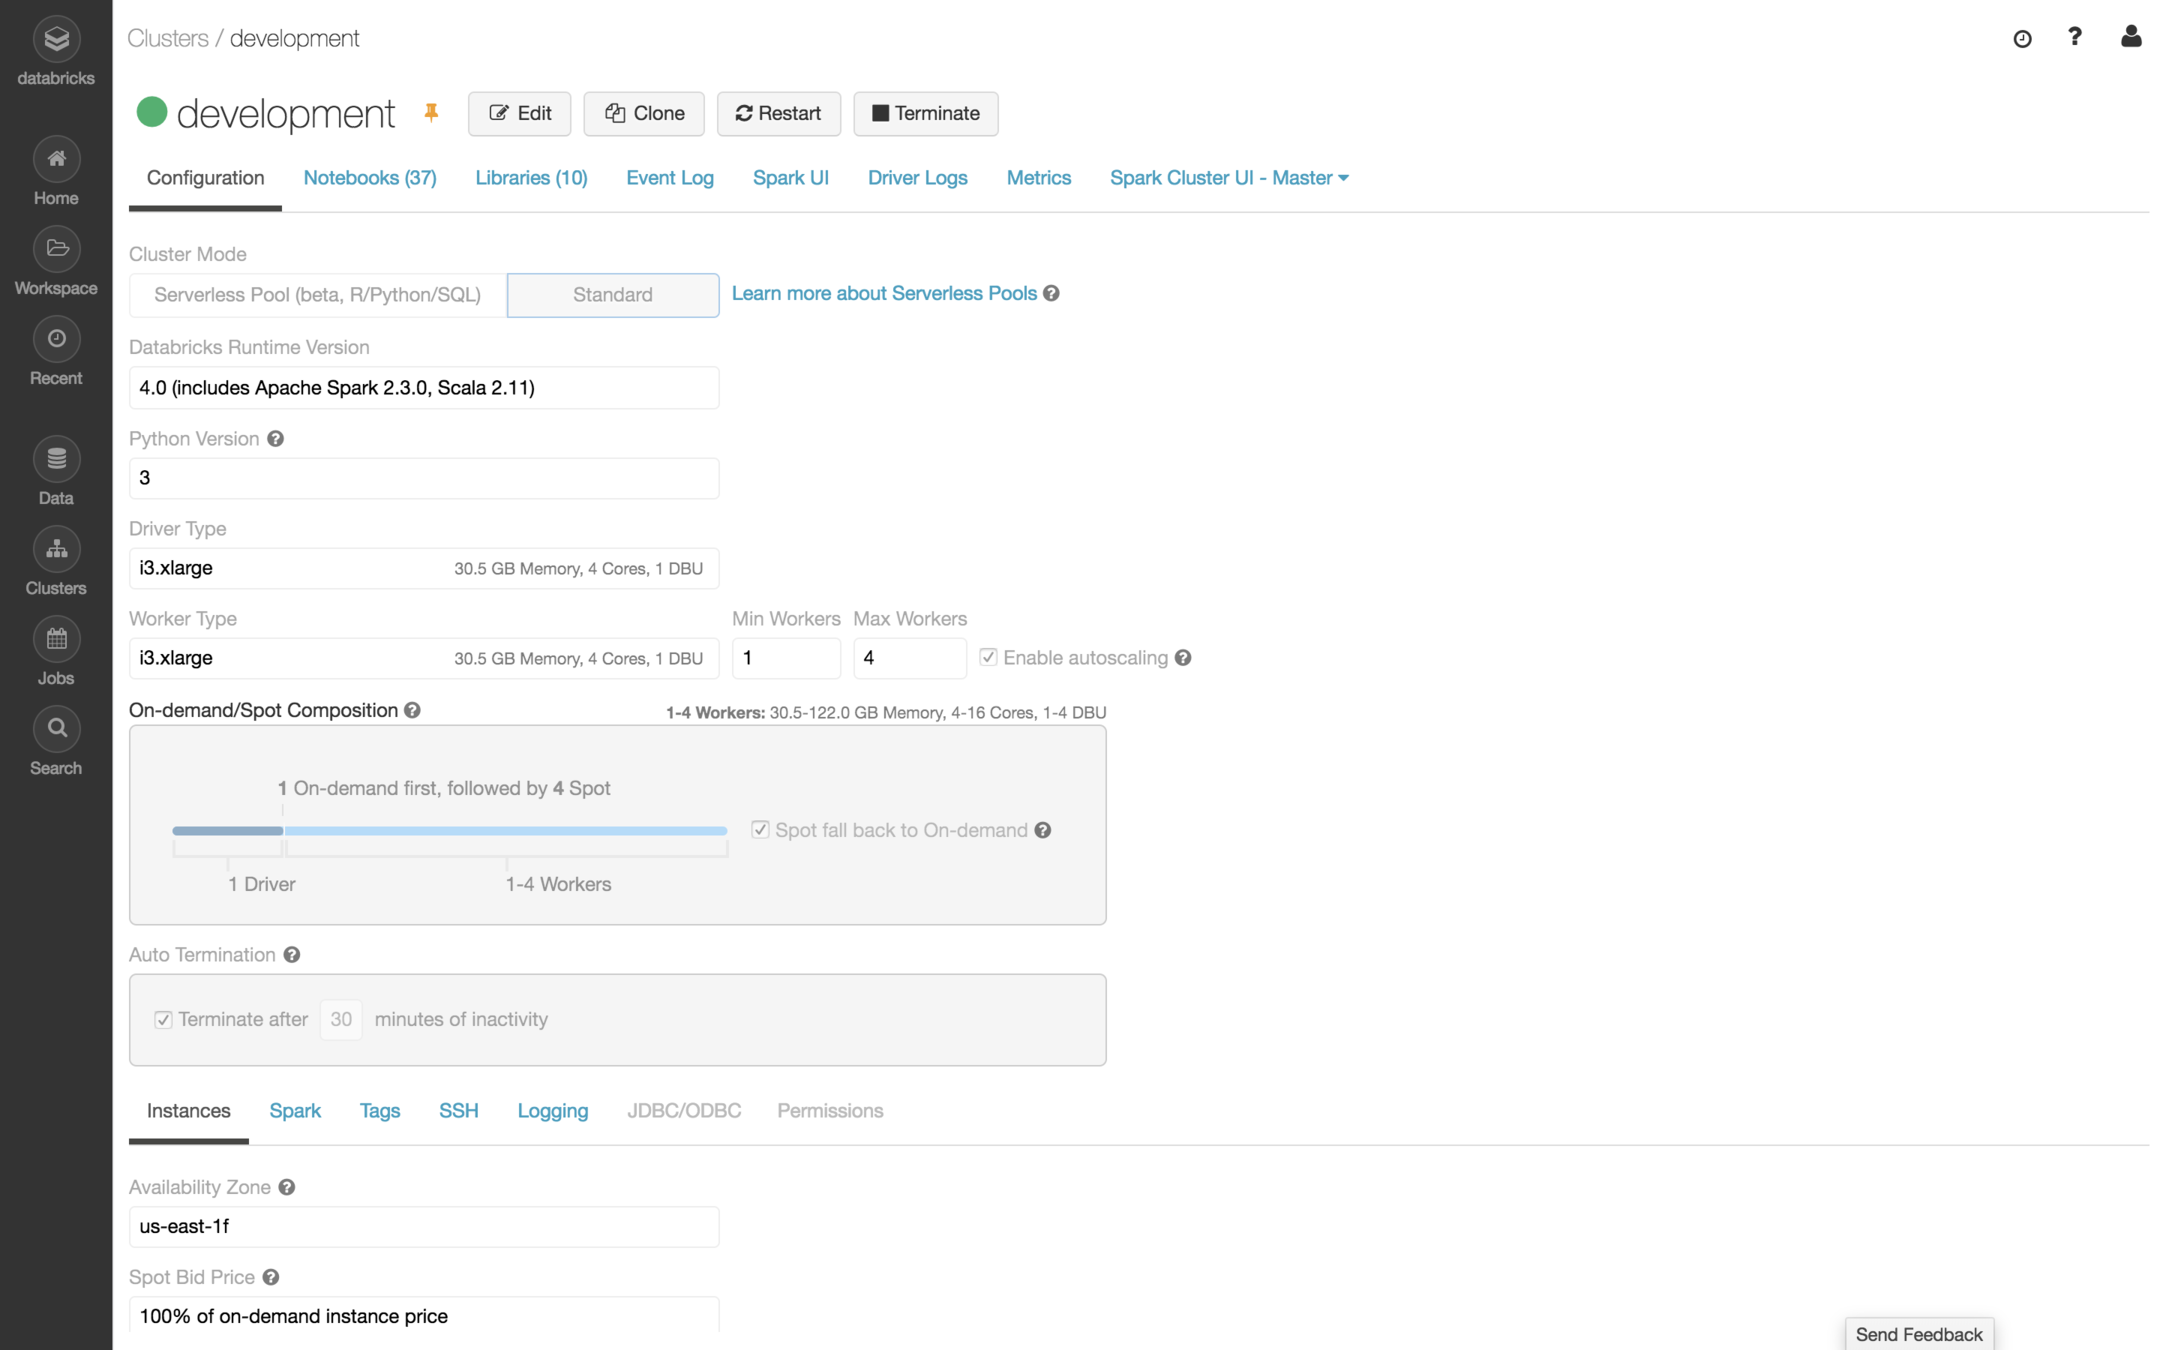Switch to the Libraries (10) tab
Viewport: 2160px width, 1350px height.
click(531, 178)
